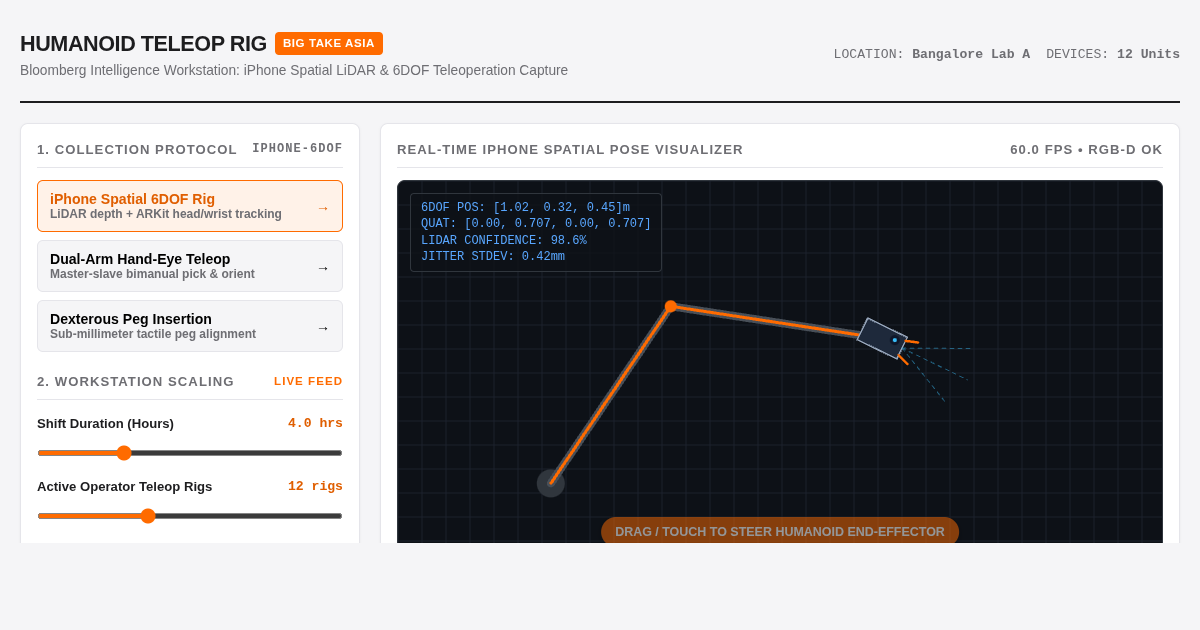Screen dimensions: 1200x630
Task: Adjust the Shift Duration slider
Action: pos(190,453)
